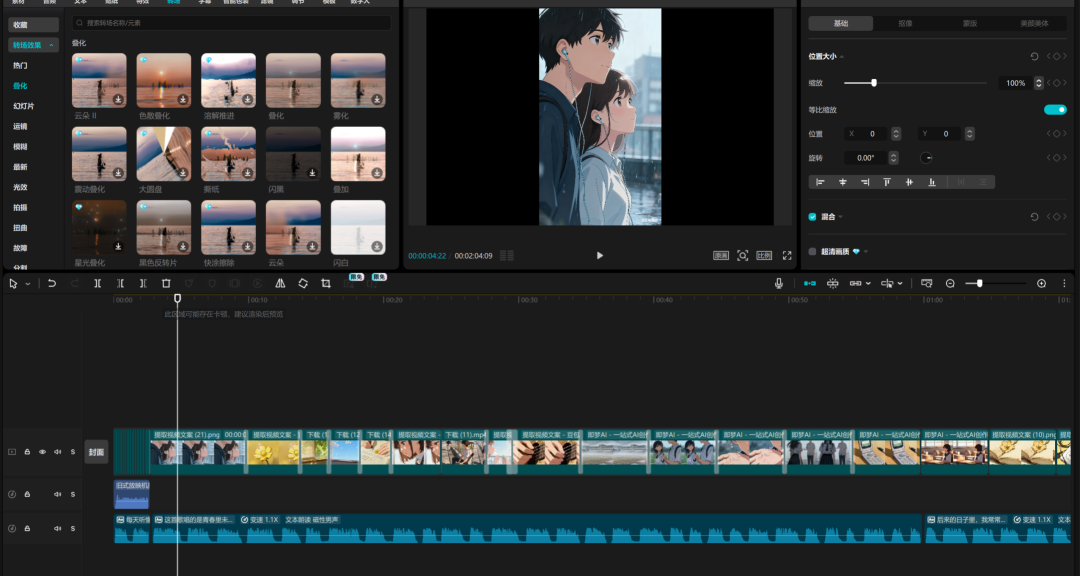
Task: Click the rotate clip icon
Action: pyautogui.click(x=303, y=283)
